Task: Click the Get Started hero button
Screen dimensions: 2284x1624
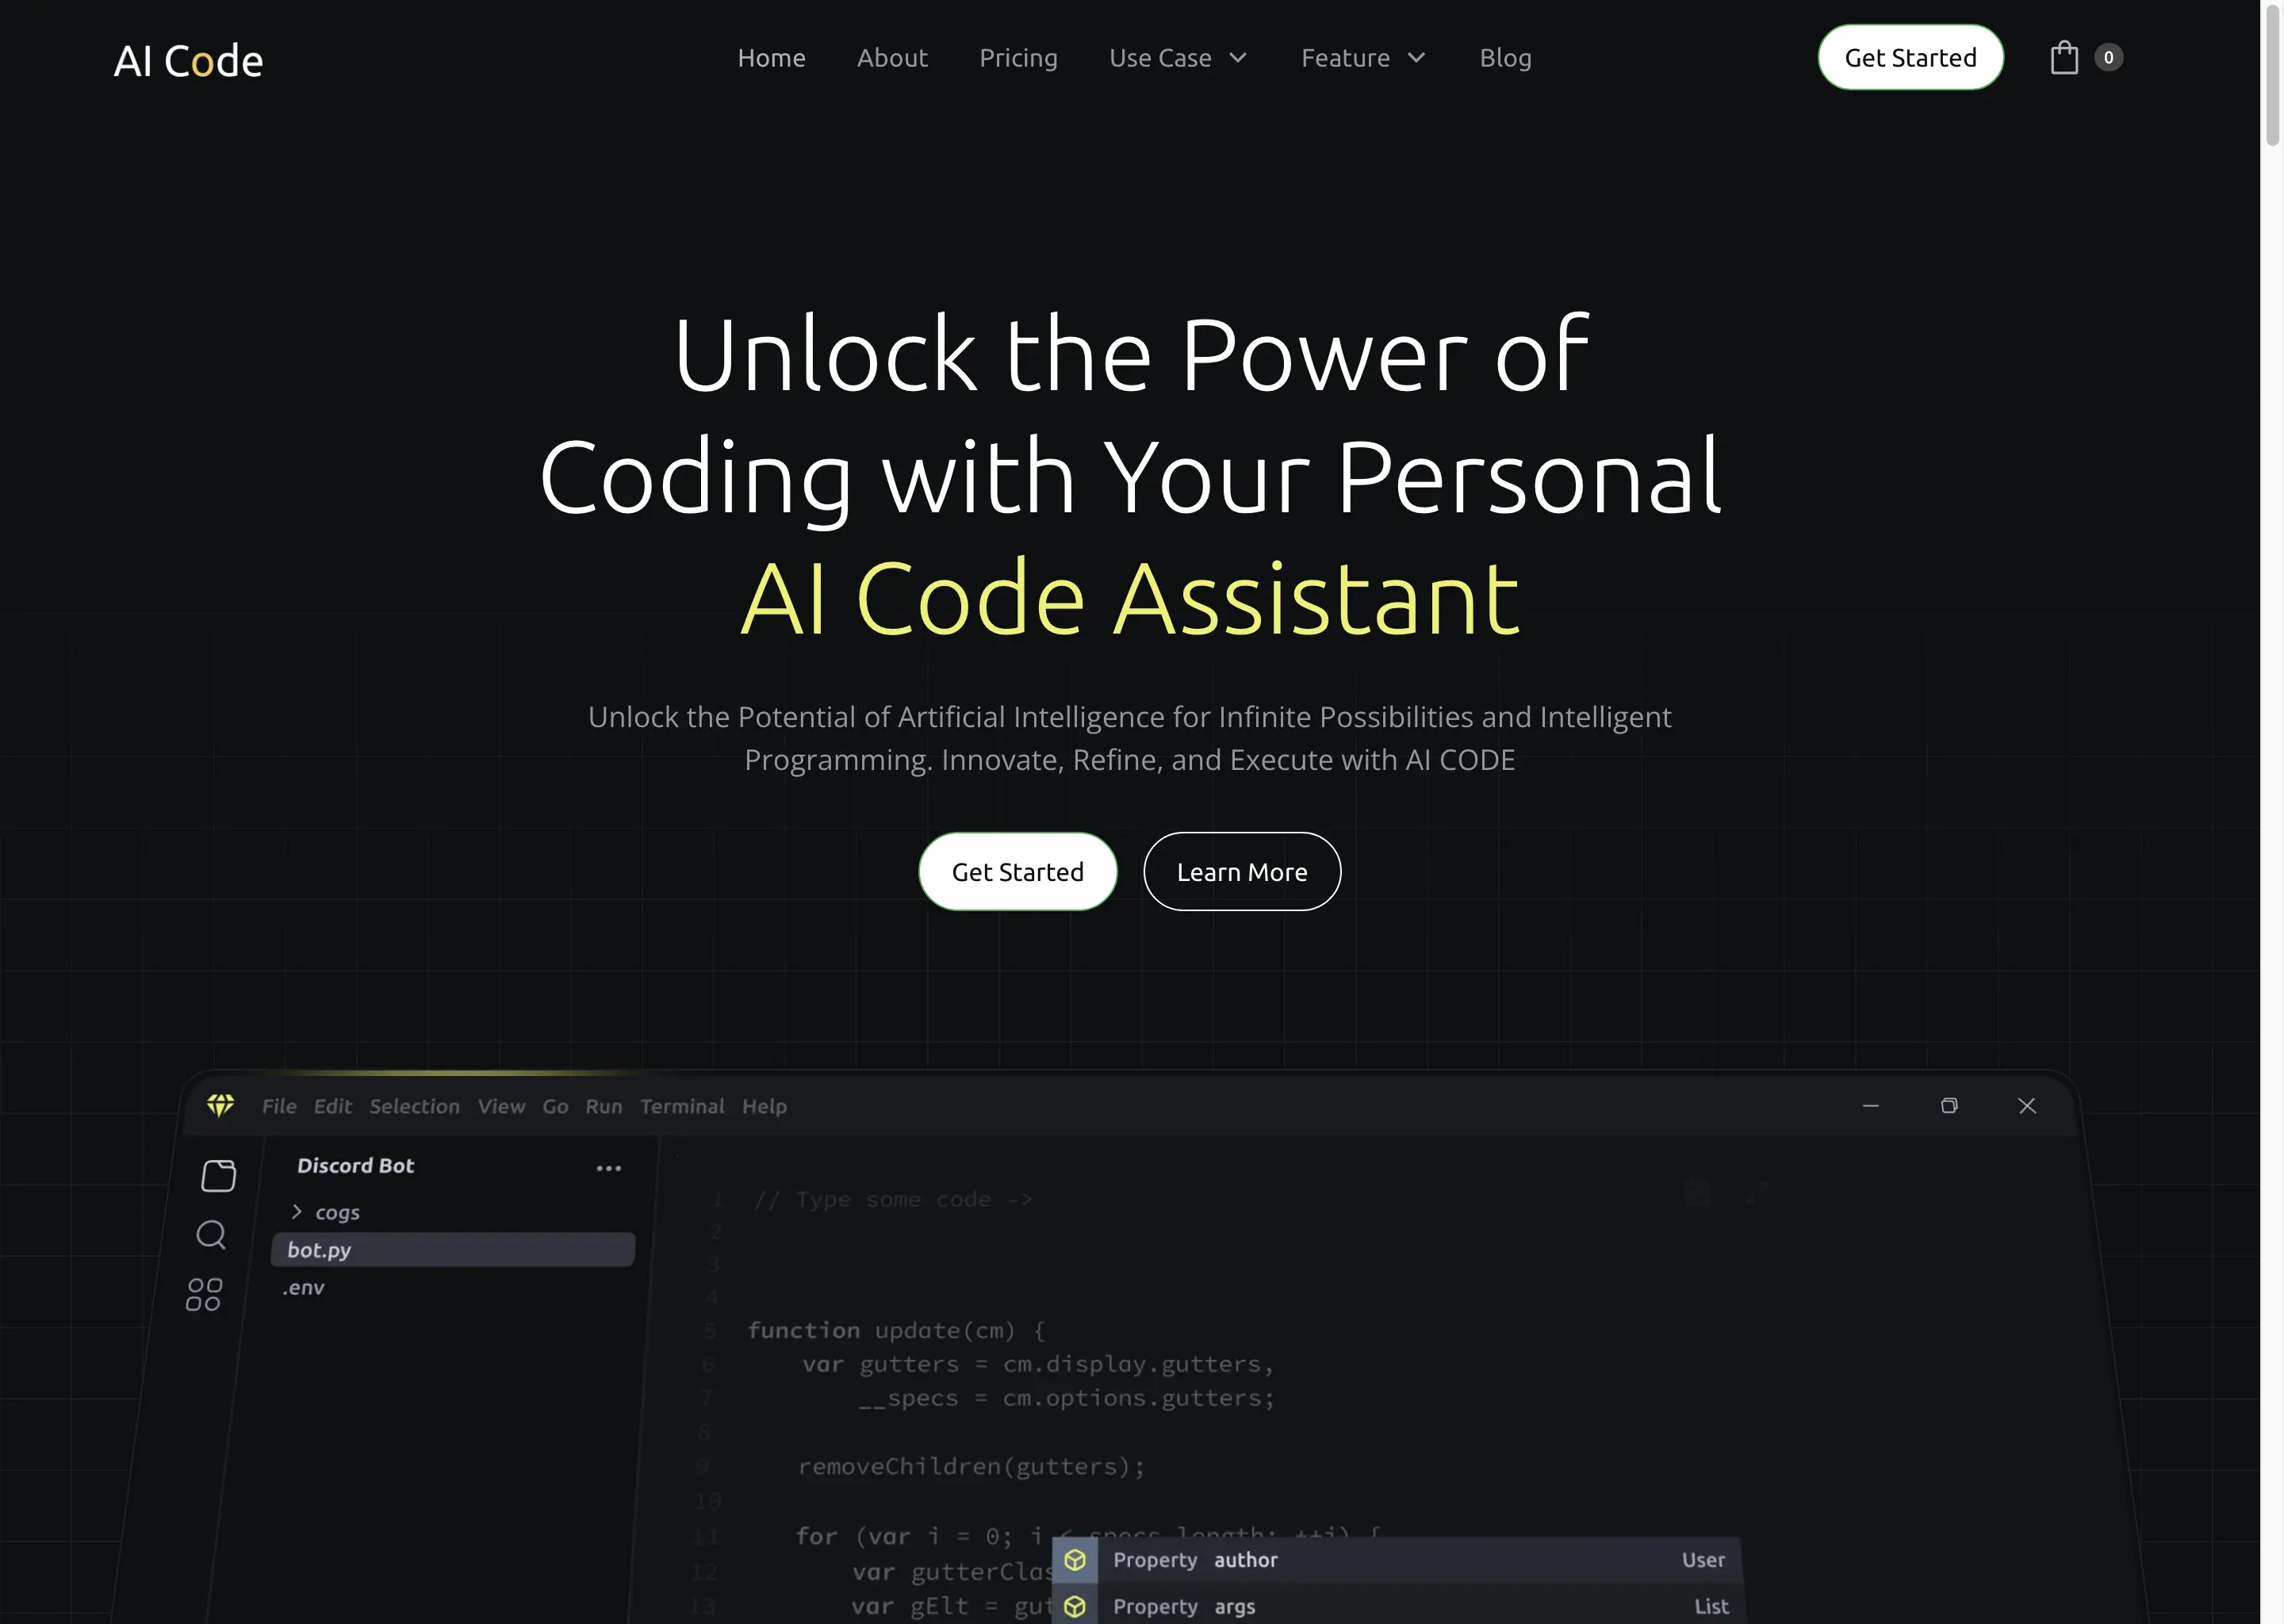Action: [1017, 871]
